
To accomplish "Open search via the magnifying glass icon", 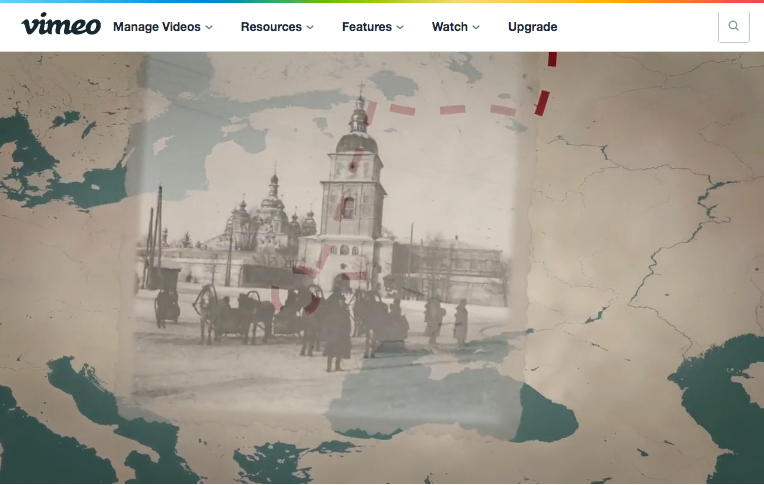I will click(733, 27).
